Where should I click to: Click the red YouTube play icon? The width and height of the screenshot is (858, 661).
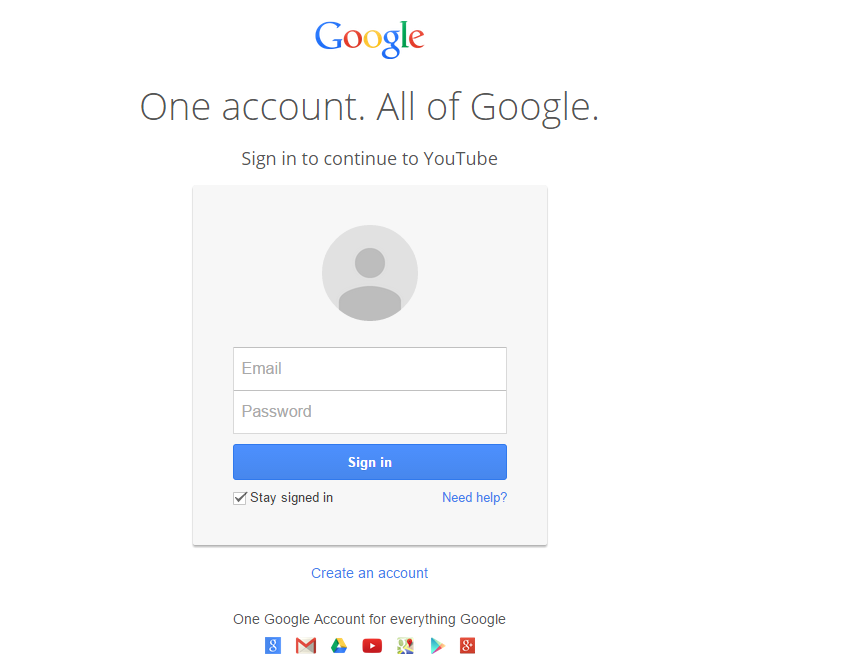click(x=372, y=646)
